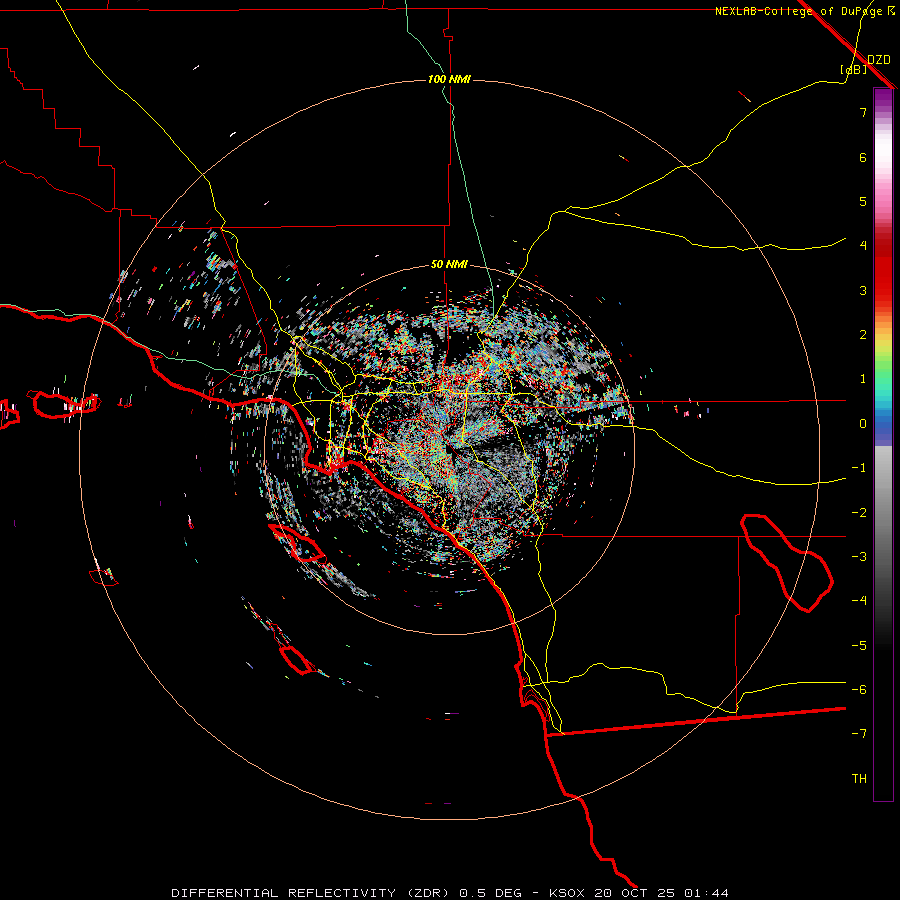This screenshot has width=900, height=900.
Task: Click the -3 value on color scale
Action: pyautogui.click(x=859, y=557)
